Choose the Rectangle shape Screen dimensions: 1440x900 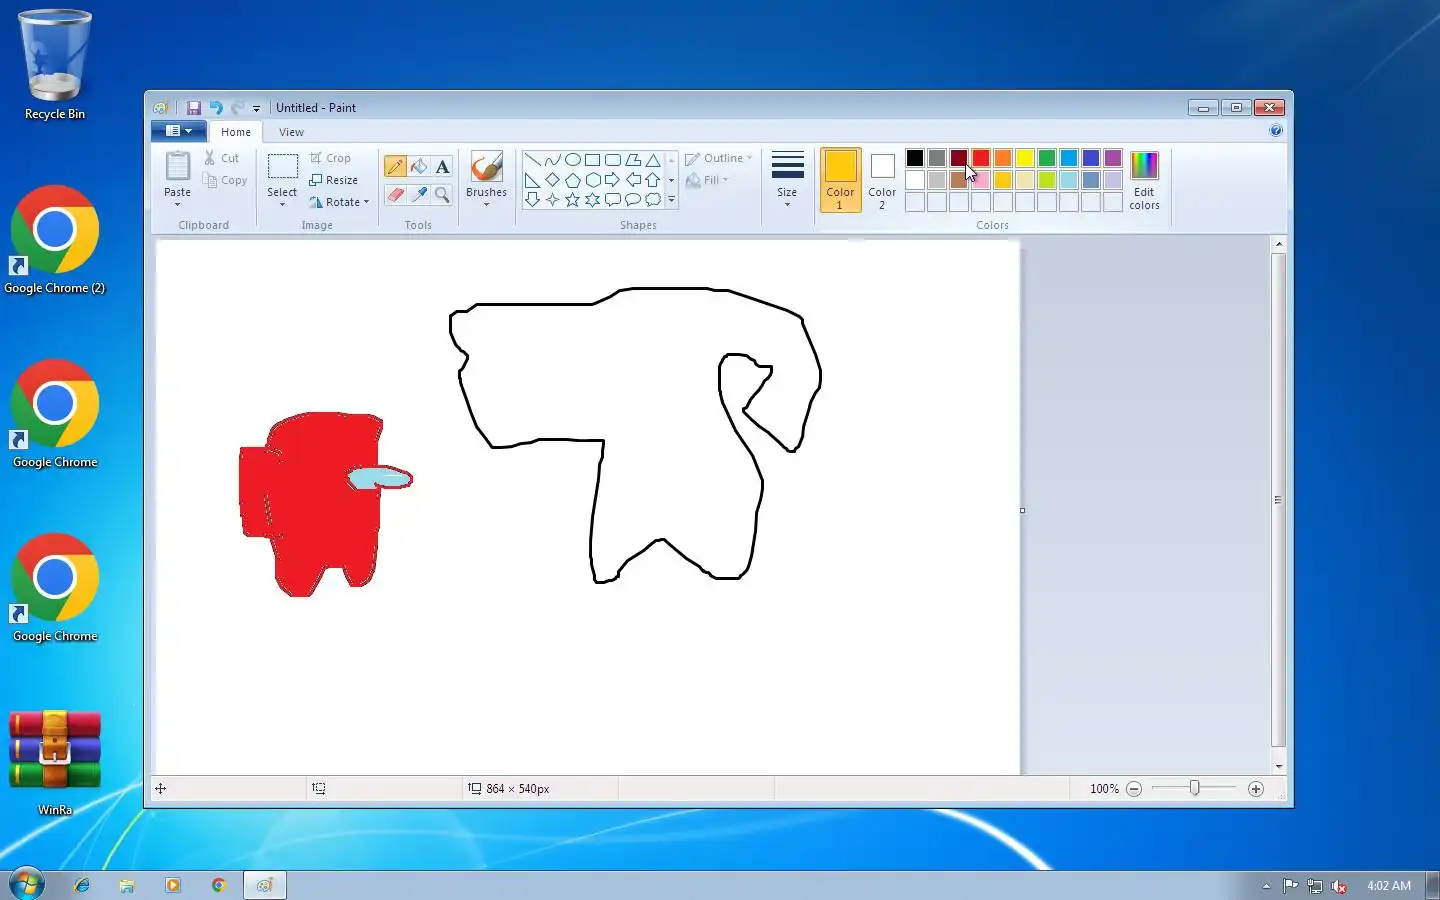click(x=593, y=160)
